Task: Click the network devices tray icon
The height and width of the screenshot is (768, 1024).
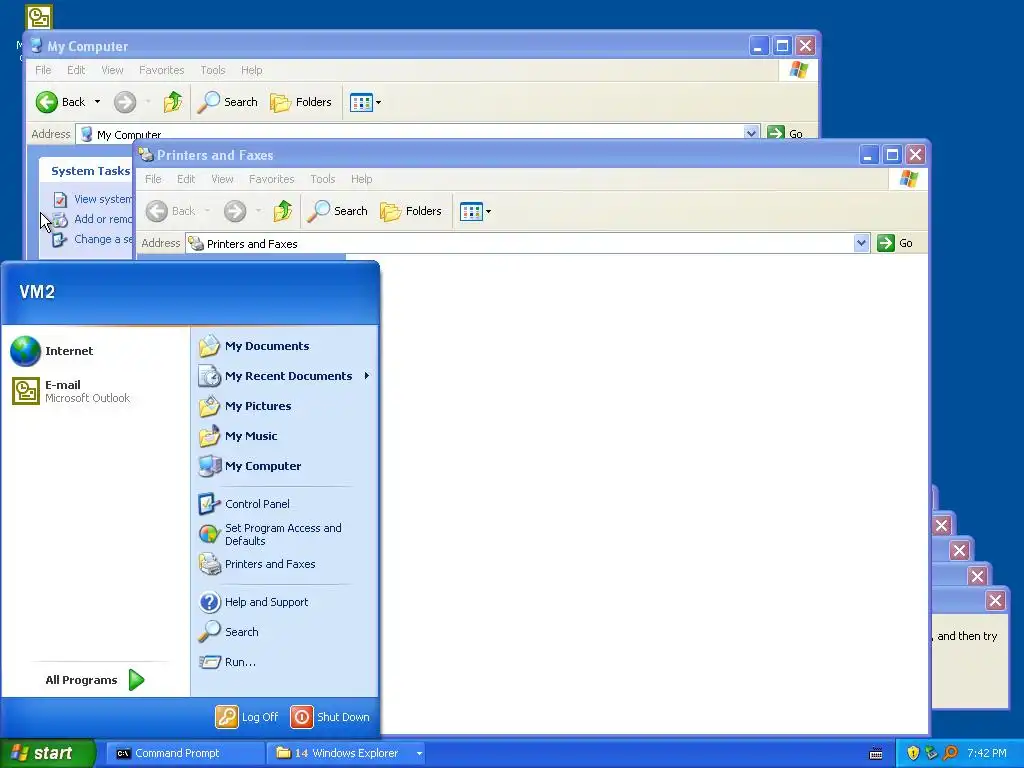Action: (932, 753)
